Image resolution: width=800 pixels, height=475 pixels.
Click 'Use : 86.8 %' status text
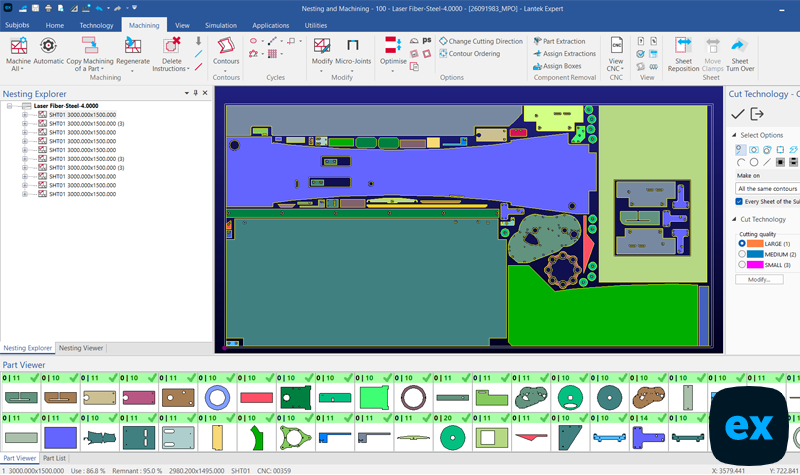tap(88, 470)
